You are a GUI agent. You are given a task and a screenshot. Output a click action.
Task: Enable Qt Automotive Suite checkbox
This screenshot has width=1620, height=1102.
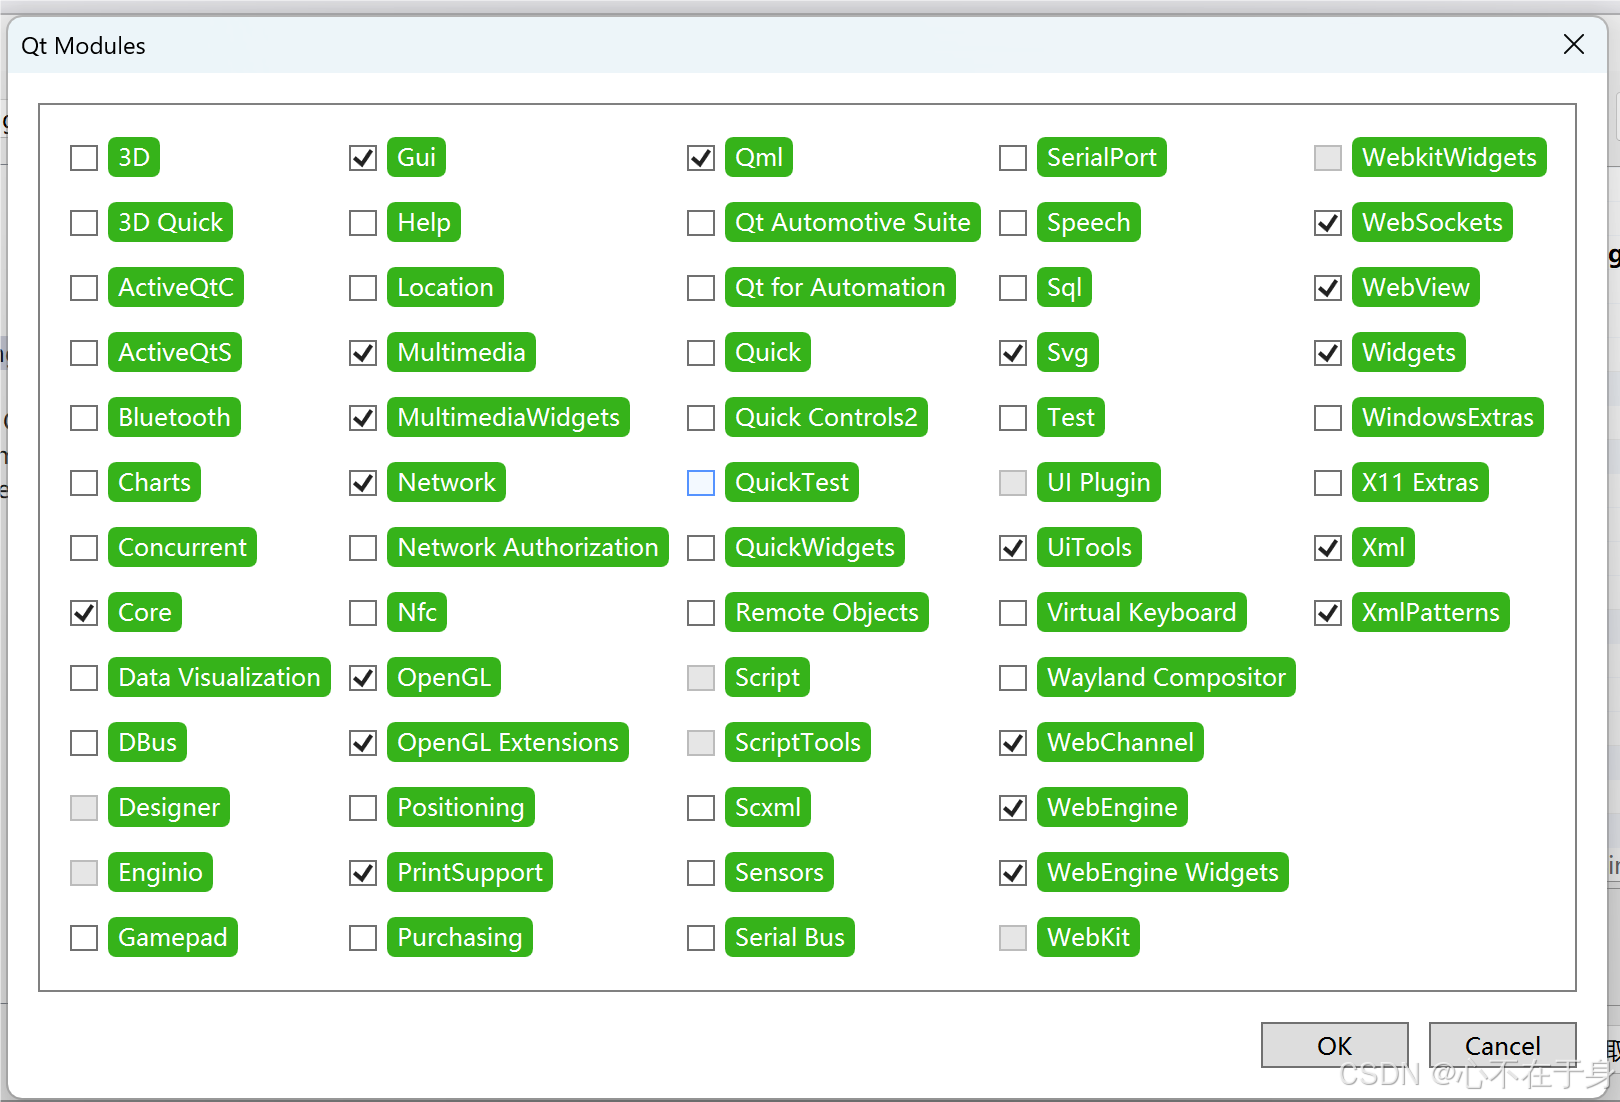point(701,223)
